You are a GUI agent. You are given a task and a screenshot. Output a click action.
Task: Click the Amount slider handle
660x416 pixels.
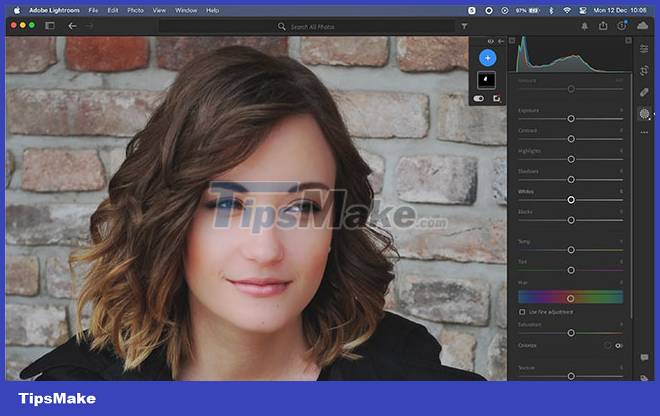coord(571,89)
